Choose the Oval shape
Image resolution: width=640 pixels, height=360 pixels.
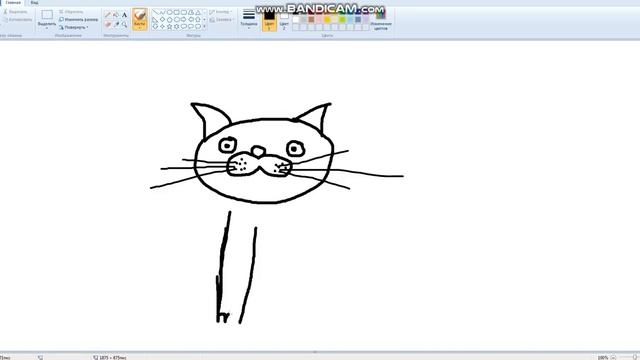(x=170, y=13)
